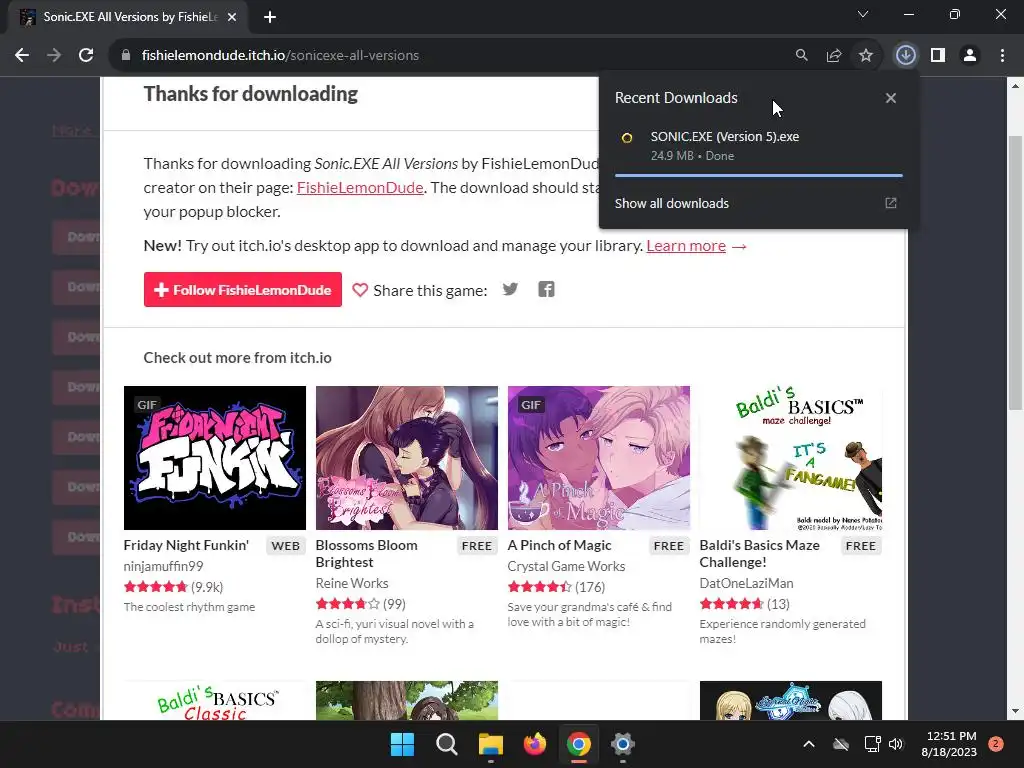Show hidden system tray icons
Screen dimensions: 1024x768
click(808, 744)
